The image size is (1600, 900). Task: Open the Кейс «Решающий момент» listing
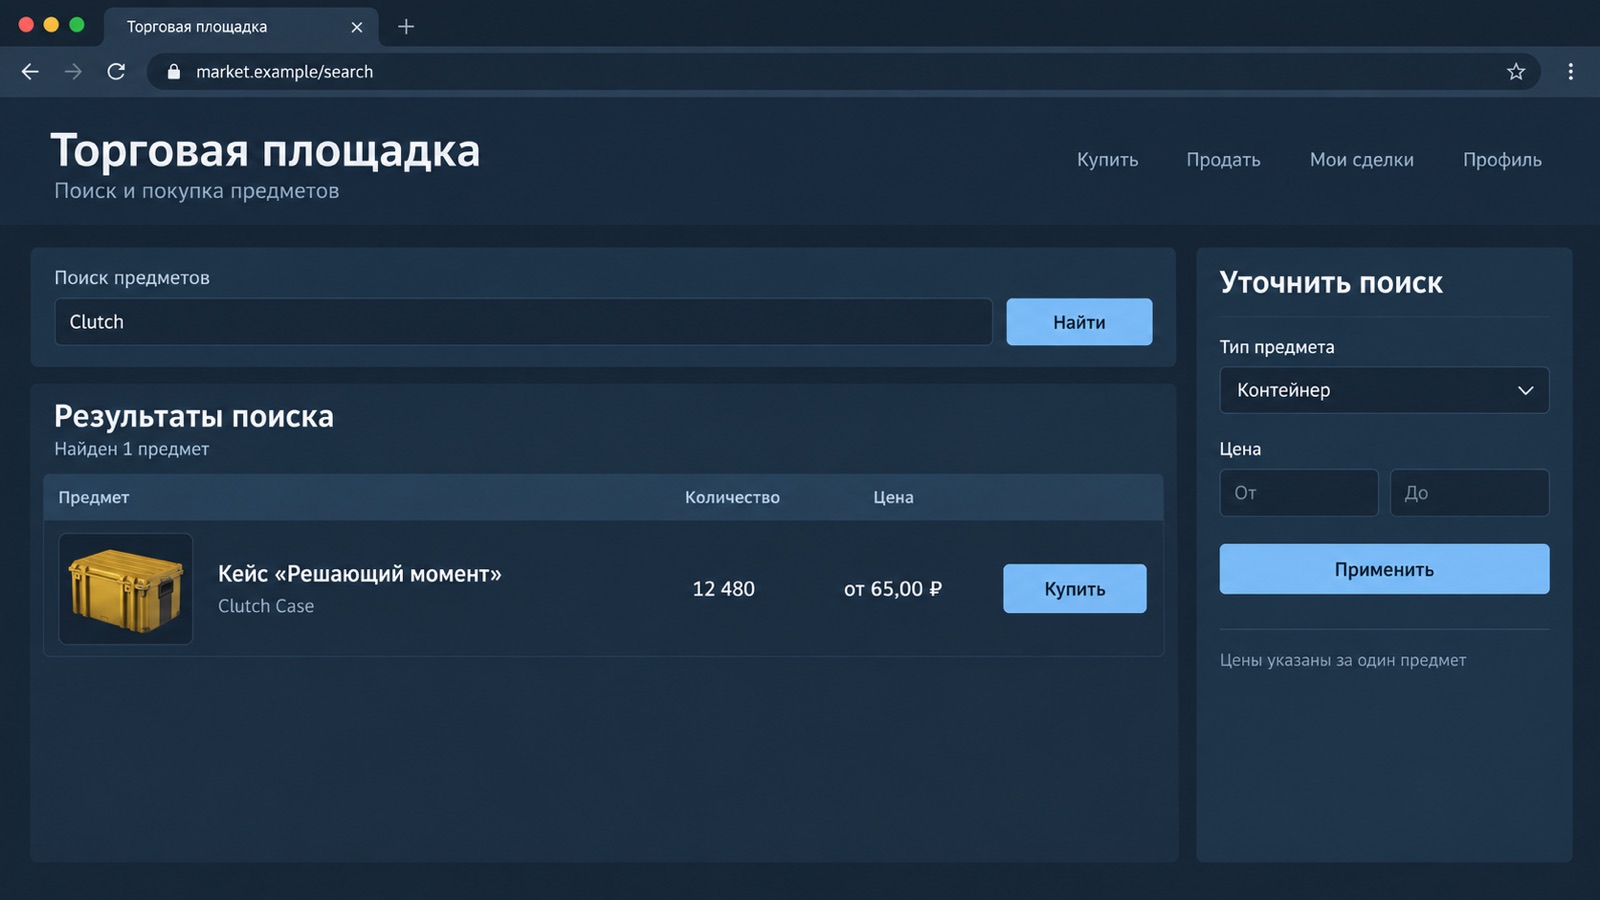(x=360, y=574)
